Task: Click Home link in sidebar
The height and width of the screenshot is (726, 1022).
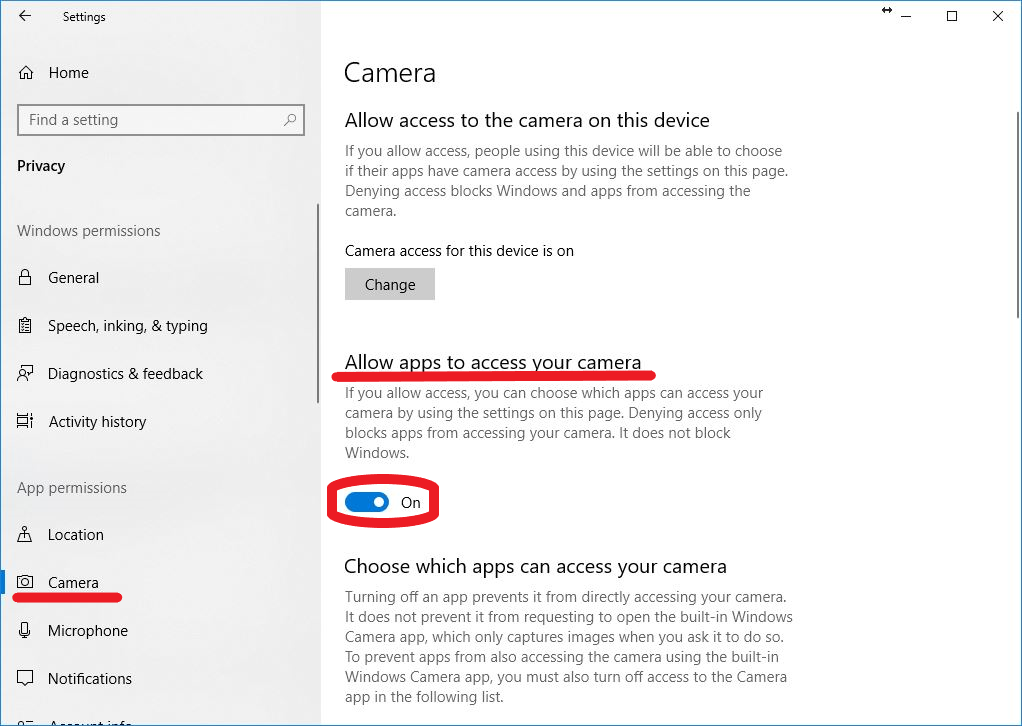Action: 68,73
